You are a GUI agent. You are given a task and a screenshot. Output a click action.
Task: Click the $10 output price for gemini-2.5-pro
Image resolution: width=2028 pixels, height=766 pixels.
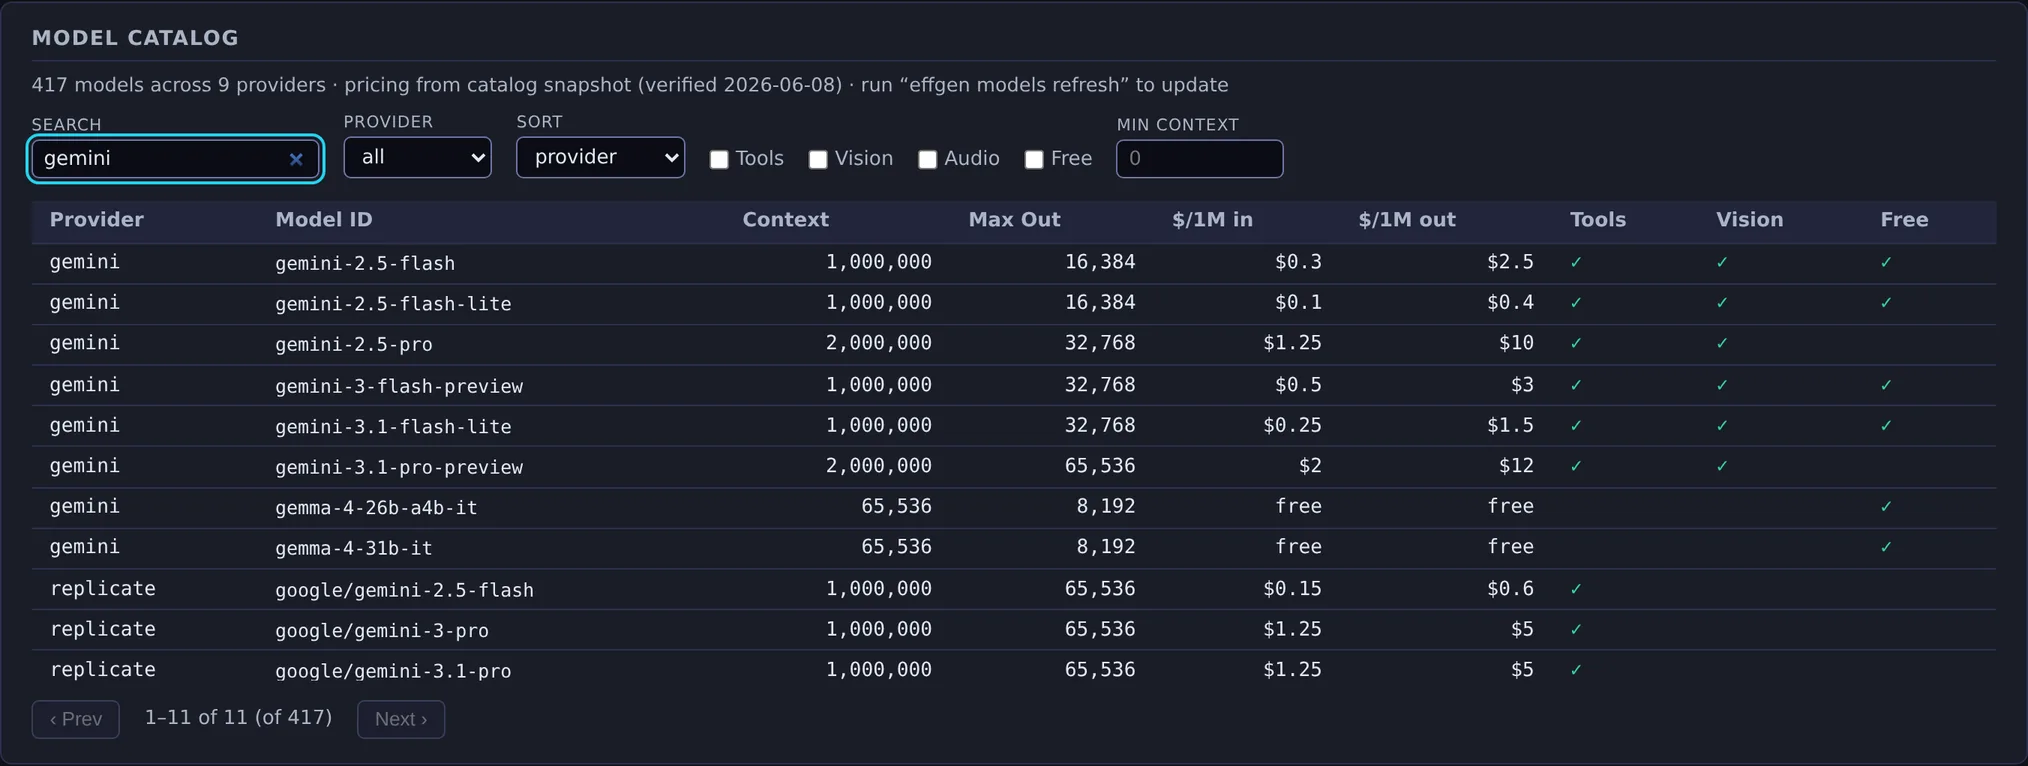coord(1516,343)
